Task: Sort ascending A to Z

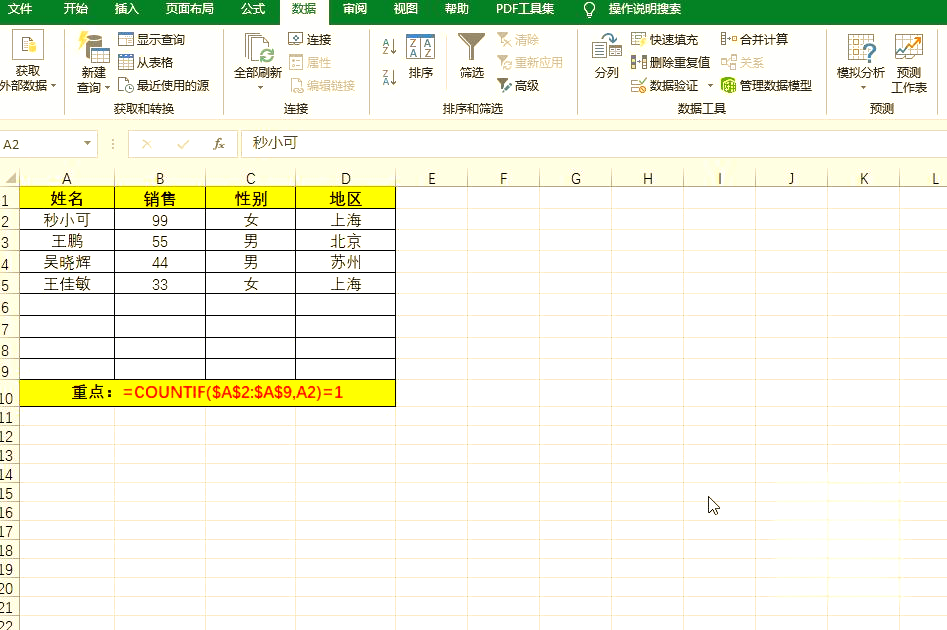Action: (x=390, y=47)
